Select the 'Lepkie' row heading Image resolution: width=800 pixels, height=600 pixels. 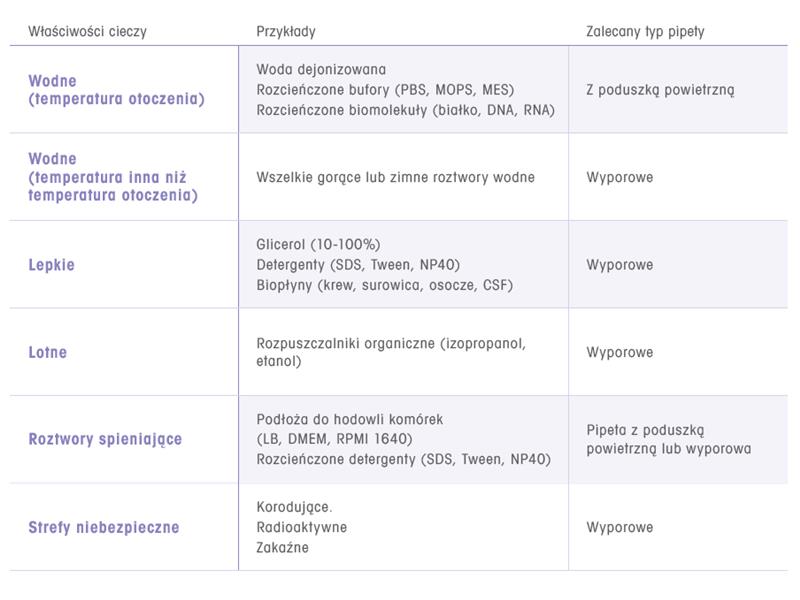(52, 265)
